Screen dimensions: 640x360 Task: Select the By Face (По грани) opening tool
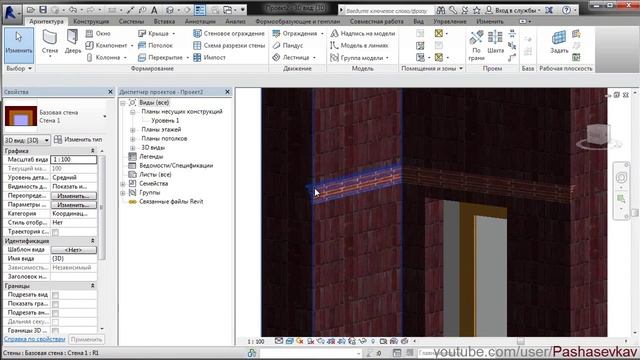[x=476, y=45]
